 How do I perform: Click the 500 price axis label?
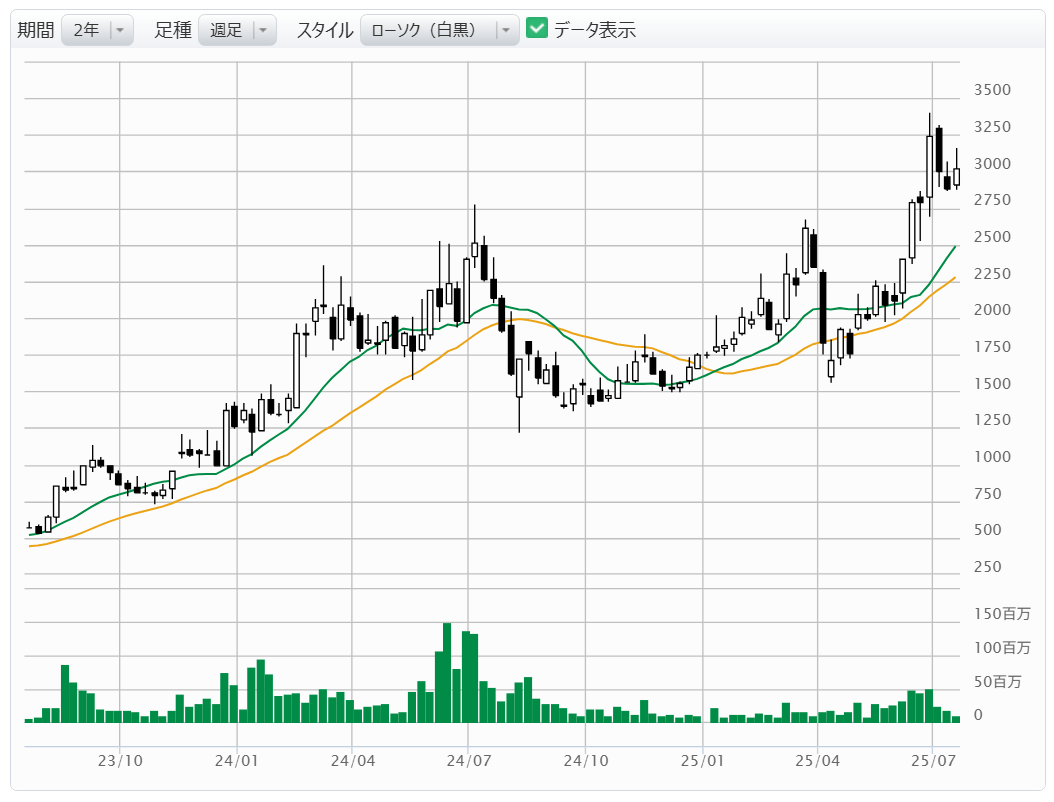[988, 530]
